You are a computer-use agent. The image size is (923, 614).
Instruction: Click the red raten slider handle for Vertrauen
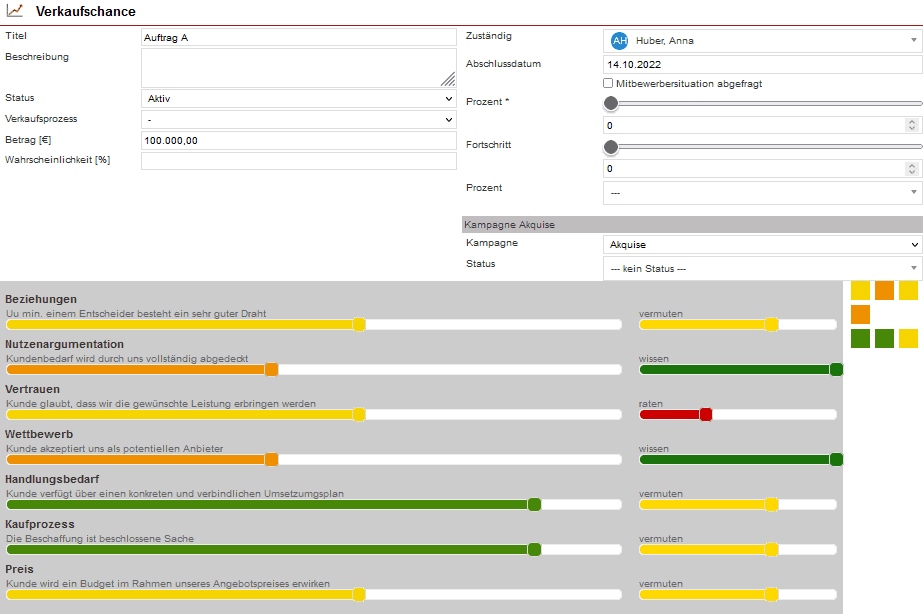pos(706,415)
